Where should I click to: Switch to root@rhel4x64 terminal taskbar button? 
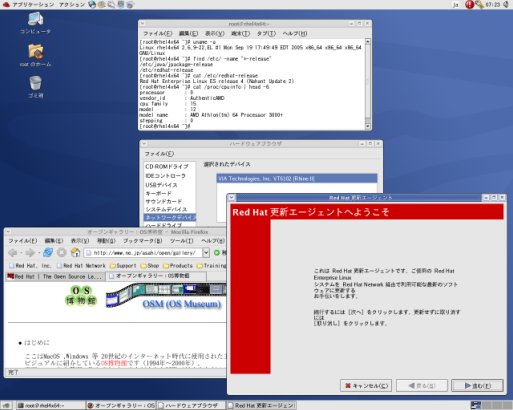tap(50, 405)
